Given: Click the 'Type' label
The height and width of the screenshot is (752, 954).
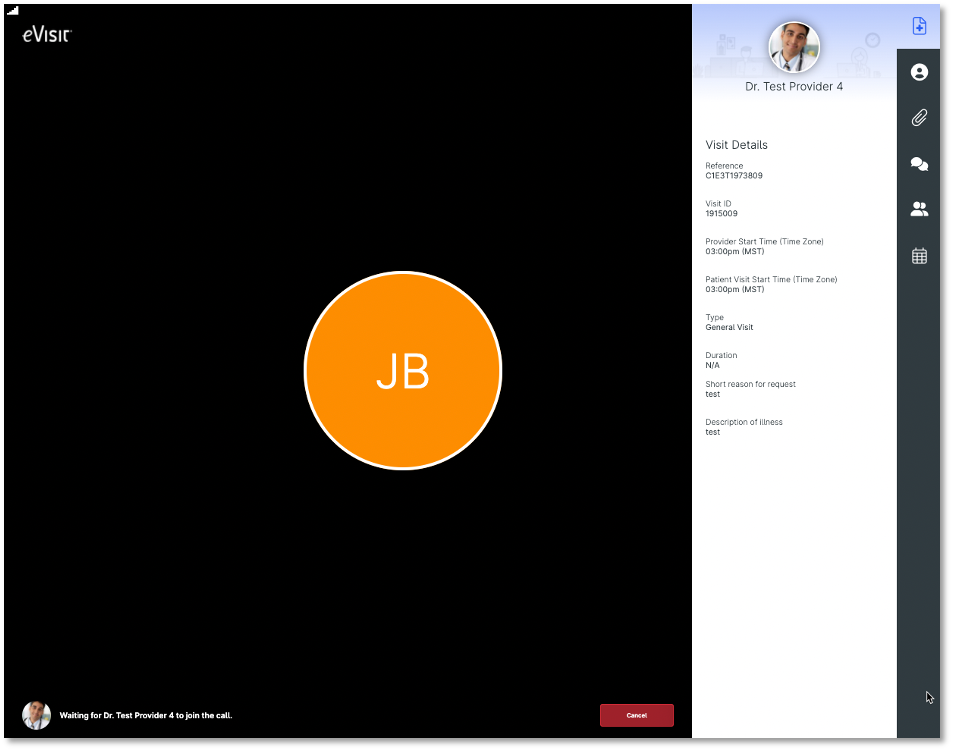Looking at the screenshot, I should click(x=714, y=317).
